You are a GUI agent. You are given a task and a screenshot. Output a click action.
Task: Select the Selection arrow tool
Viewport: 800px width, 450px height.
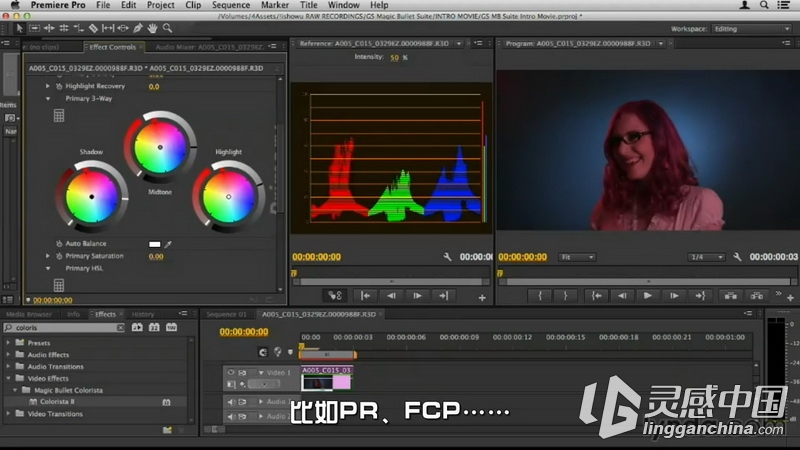click(19, 29)
